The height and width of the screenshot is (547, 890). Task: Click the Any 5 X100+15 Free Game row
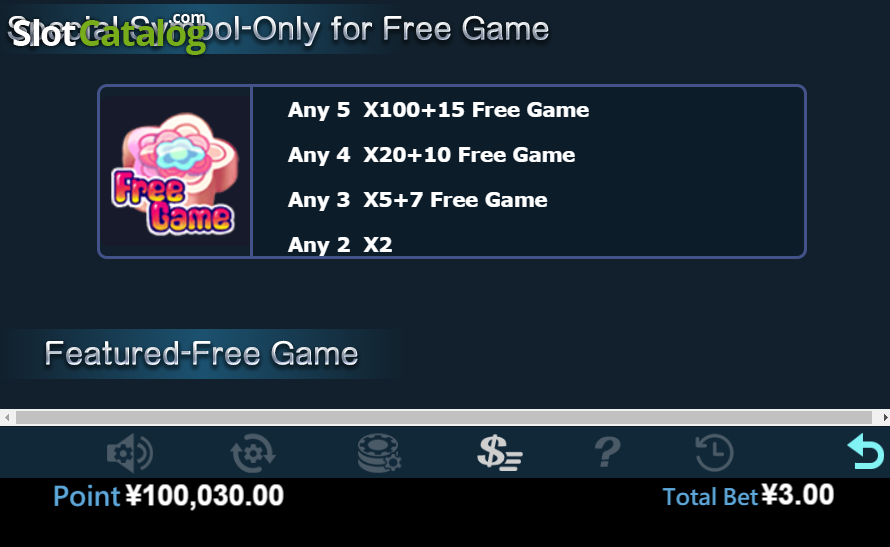click(x=438, y=110)
